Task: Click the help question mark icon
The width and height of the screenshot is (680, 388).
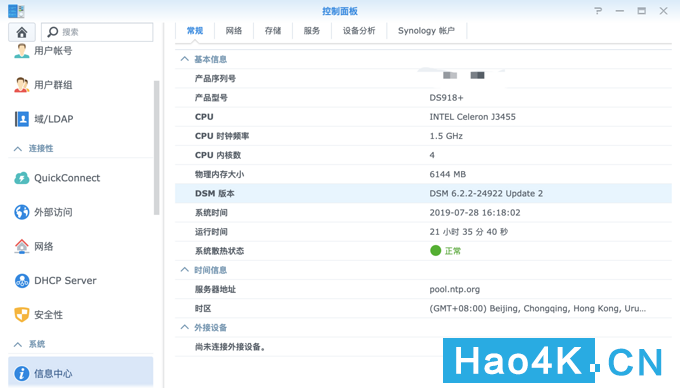Action: [598, 11]
